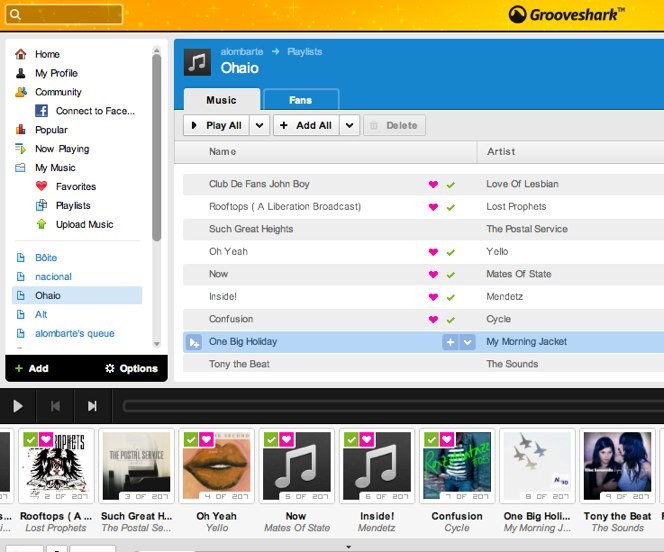Toggle library checkmark for Club De Fans John Boy
The height and width of the screenshot is (552, 664).
(x=451, y=185)
